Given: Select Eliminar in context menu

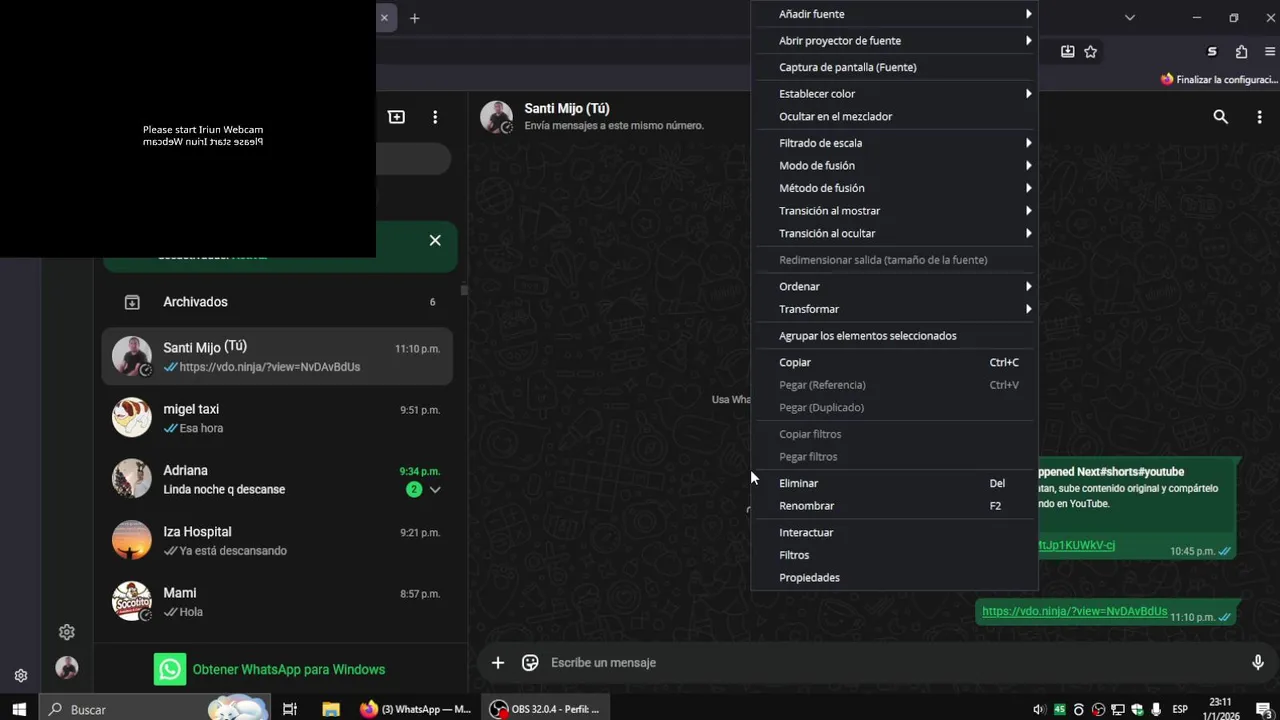Looking at the screenshot, I should point(894,484).
